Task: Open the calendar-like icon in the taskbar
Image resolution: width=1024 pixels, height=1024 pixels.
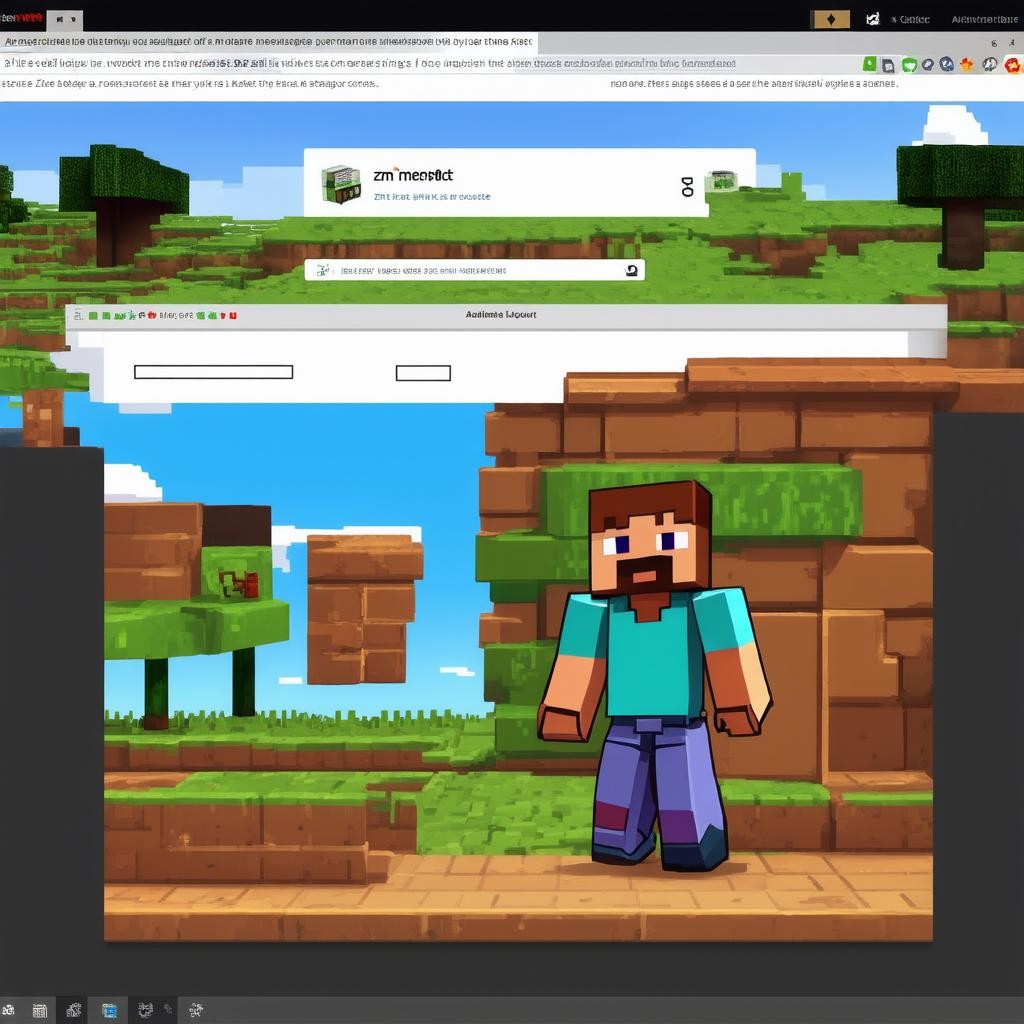Action: pyautogui.click(x=40, y=1010)
